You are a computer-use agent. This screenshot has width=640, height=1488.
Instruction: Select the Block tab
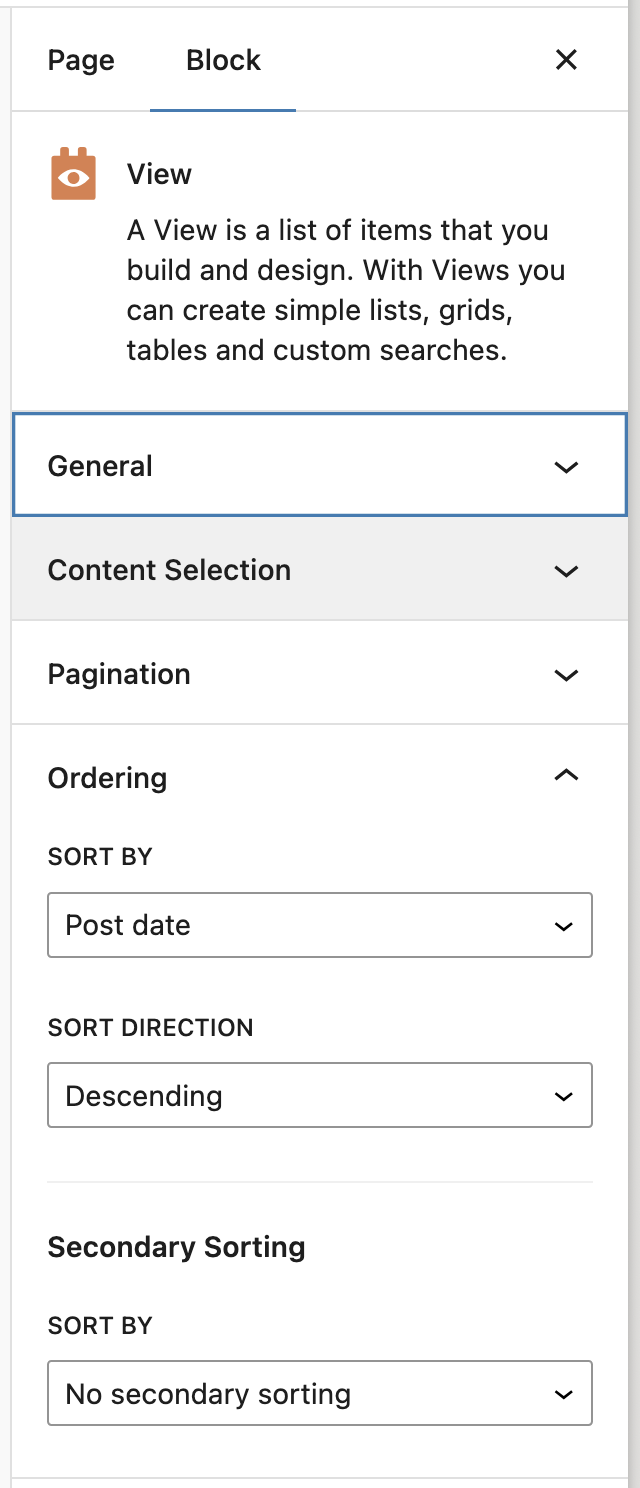coord(223,60)
